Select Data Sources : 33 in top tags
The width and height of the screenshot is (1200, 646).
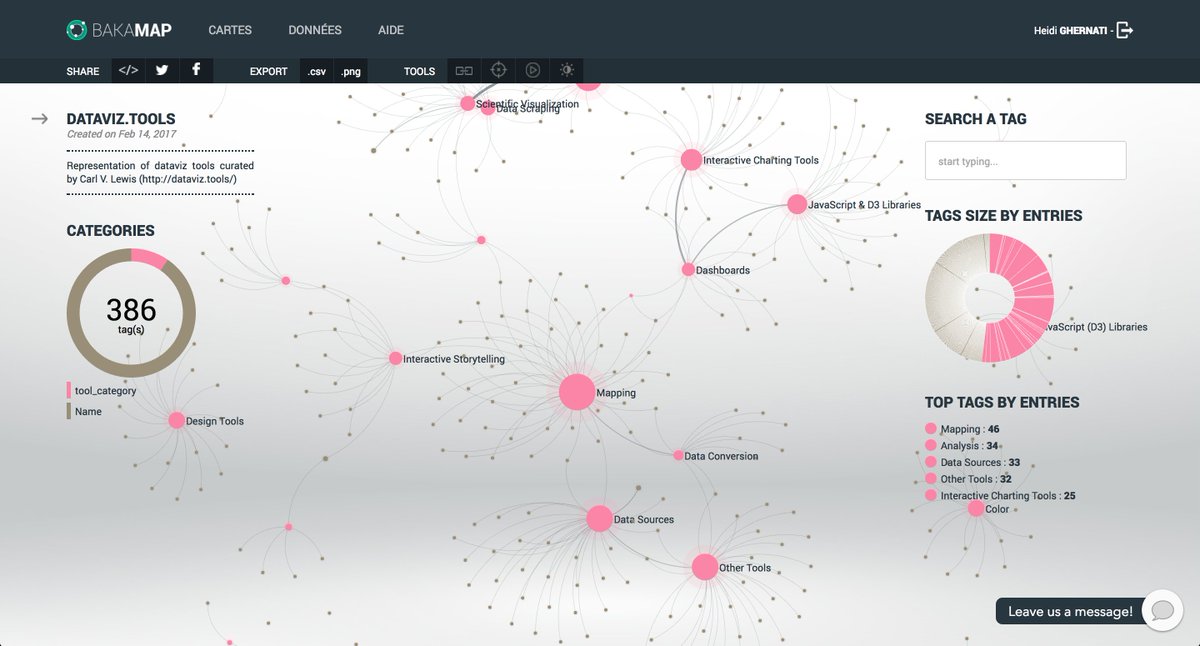[973, 463]
